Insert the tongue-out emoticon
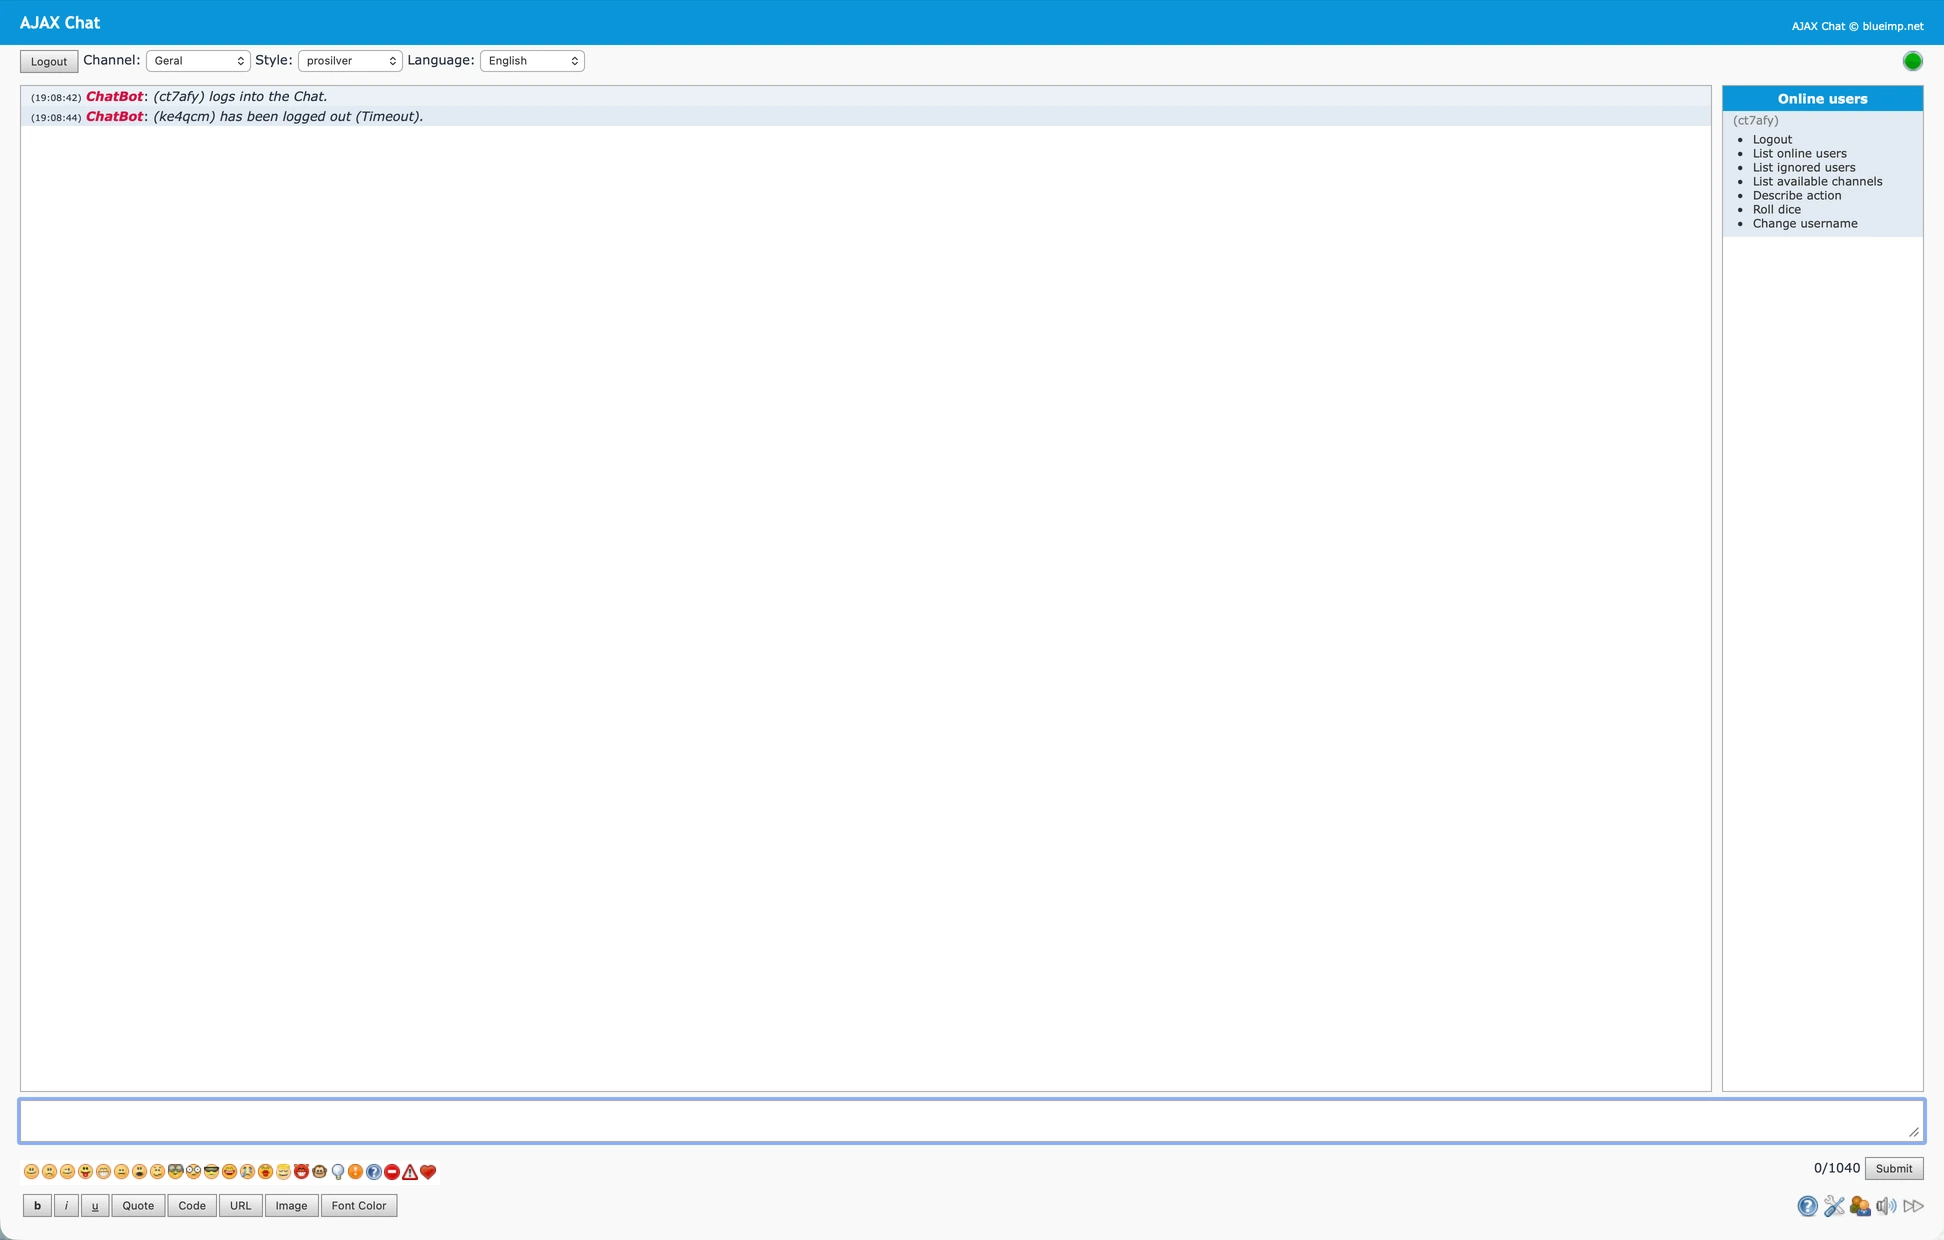This screenshot has height=1240, width=1944. coord(85,1172)
